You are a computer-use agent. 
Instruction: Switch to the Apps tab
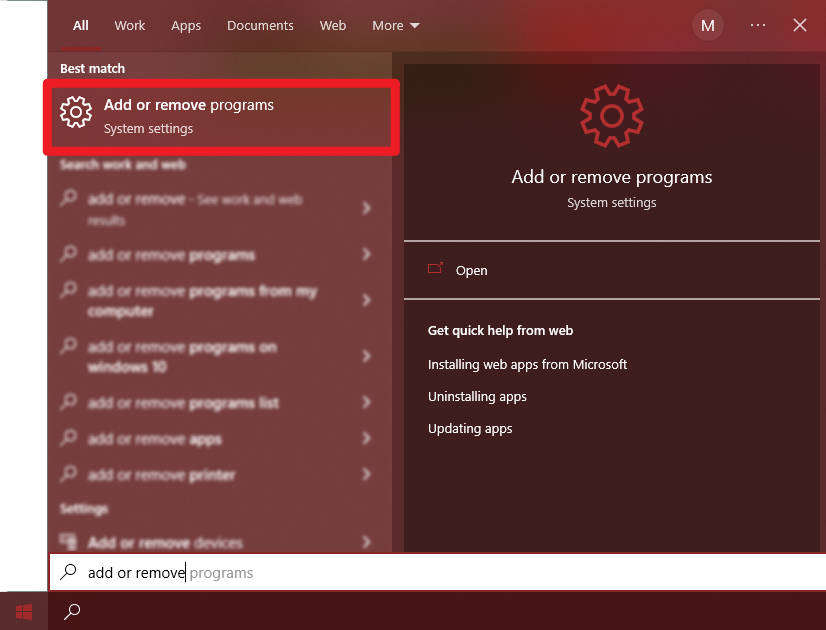click(x=186, y=25)
